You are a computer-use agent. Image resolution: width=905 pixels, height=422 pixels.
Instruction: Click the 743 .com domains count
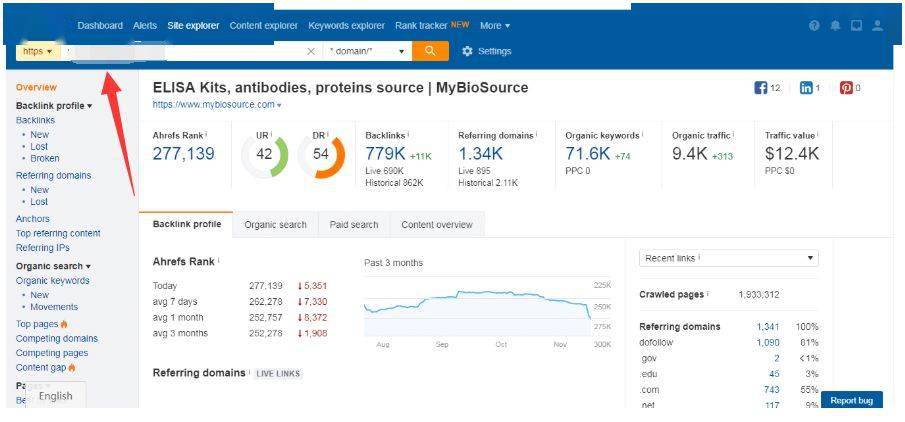point(771,390)
